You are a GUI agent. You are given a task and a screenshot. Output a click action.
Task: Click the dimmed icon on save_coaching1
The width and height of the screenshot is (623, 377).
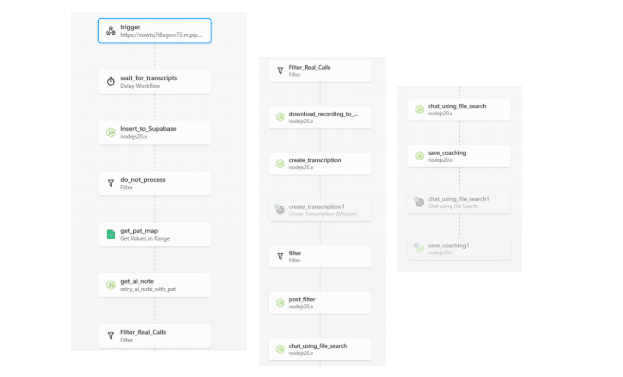(x=419, y=249)
